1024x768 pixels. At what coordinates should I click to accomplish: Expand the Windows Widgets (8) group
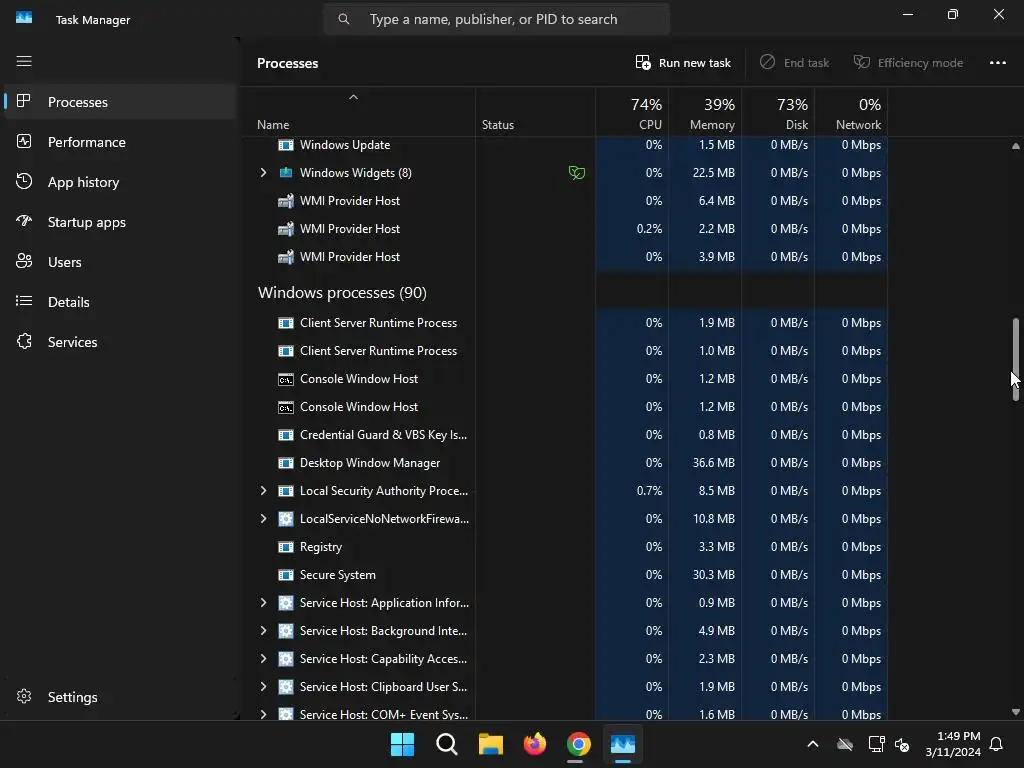[x=263, y=172]
